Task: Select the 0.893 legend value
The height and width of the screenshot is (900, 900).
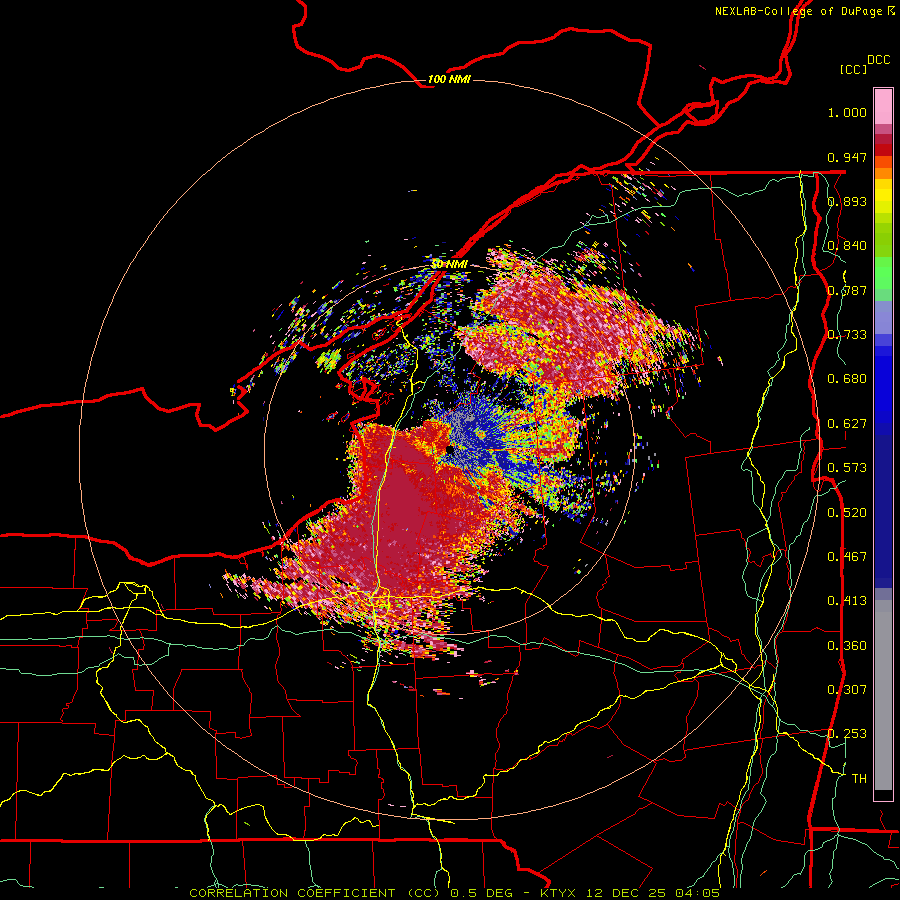Action: pyautogui.click(x=847, y=201)
